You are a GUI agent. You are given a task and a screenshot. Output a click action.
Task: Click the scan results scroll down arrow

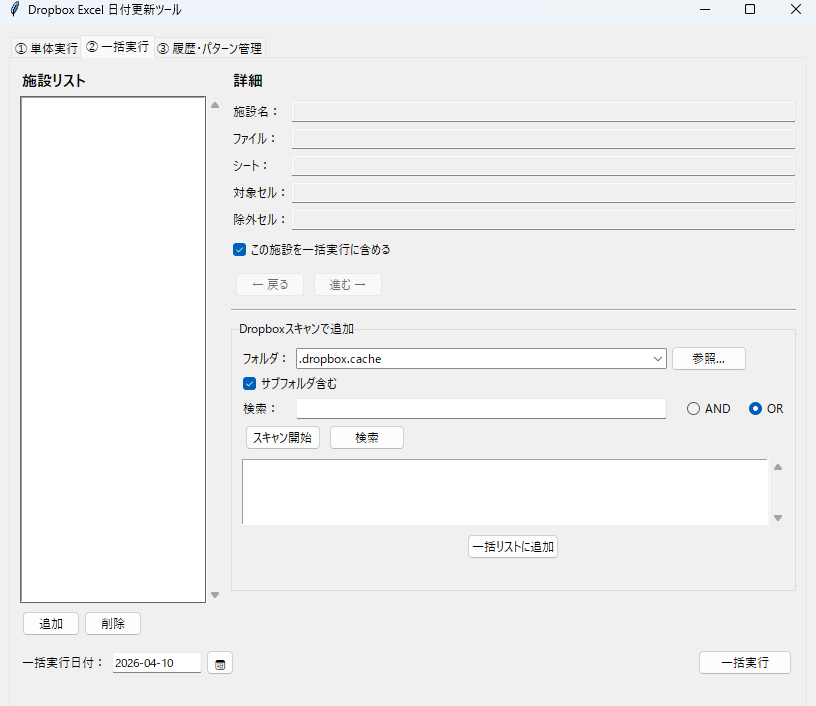pyautogui.click(x=778, y=518)
